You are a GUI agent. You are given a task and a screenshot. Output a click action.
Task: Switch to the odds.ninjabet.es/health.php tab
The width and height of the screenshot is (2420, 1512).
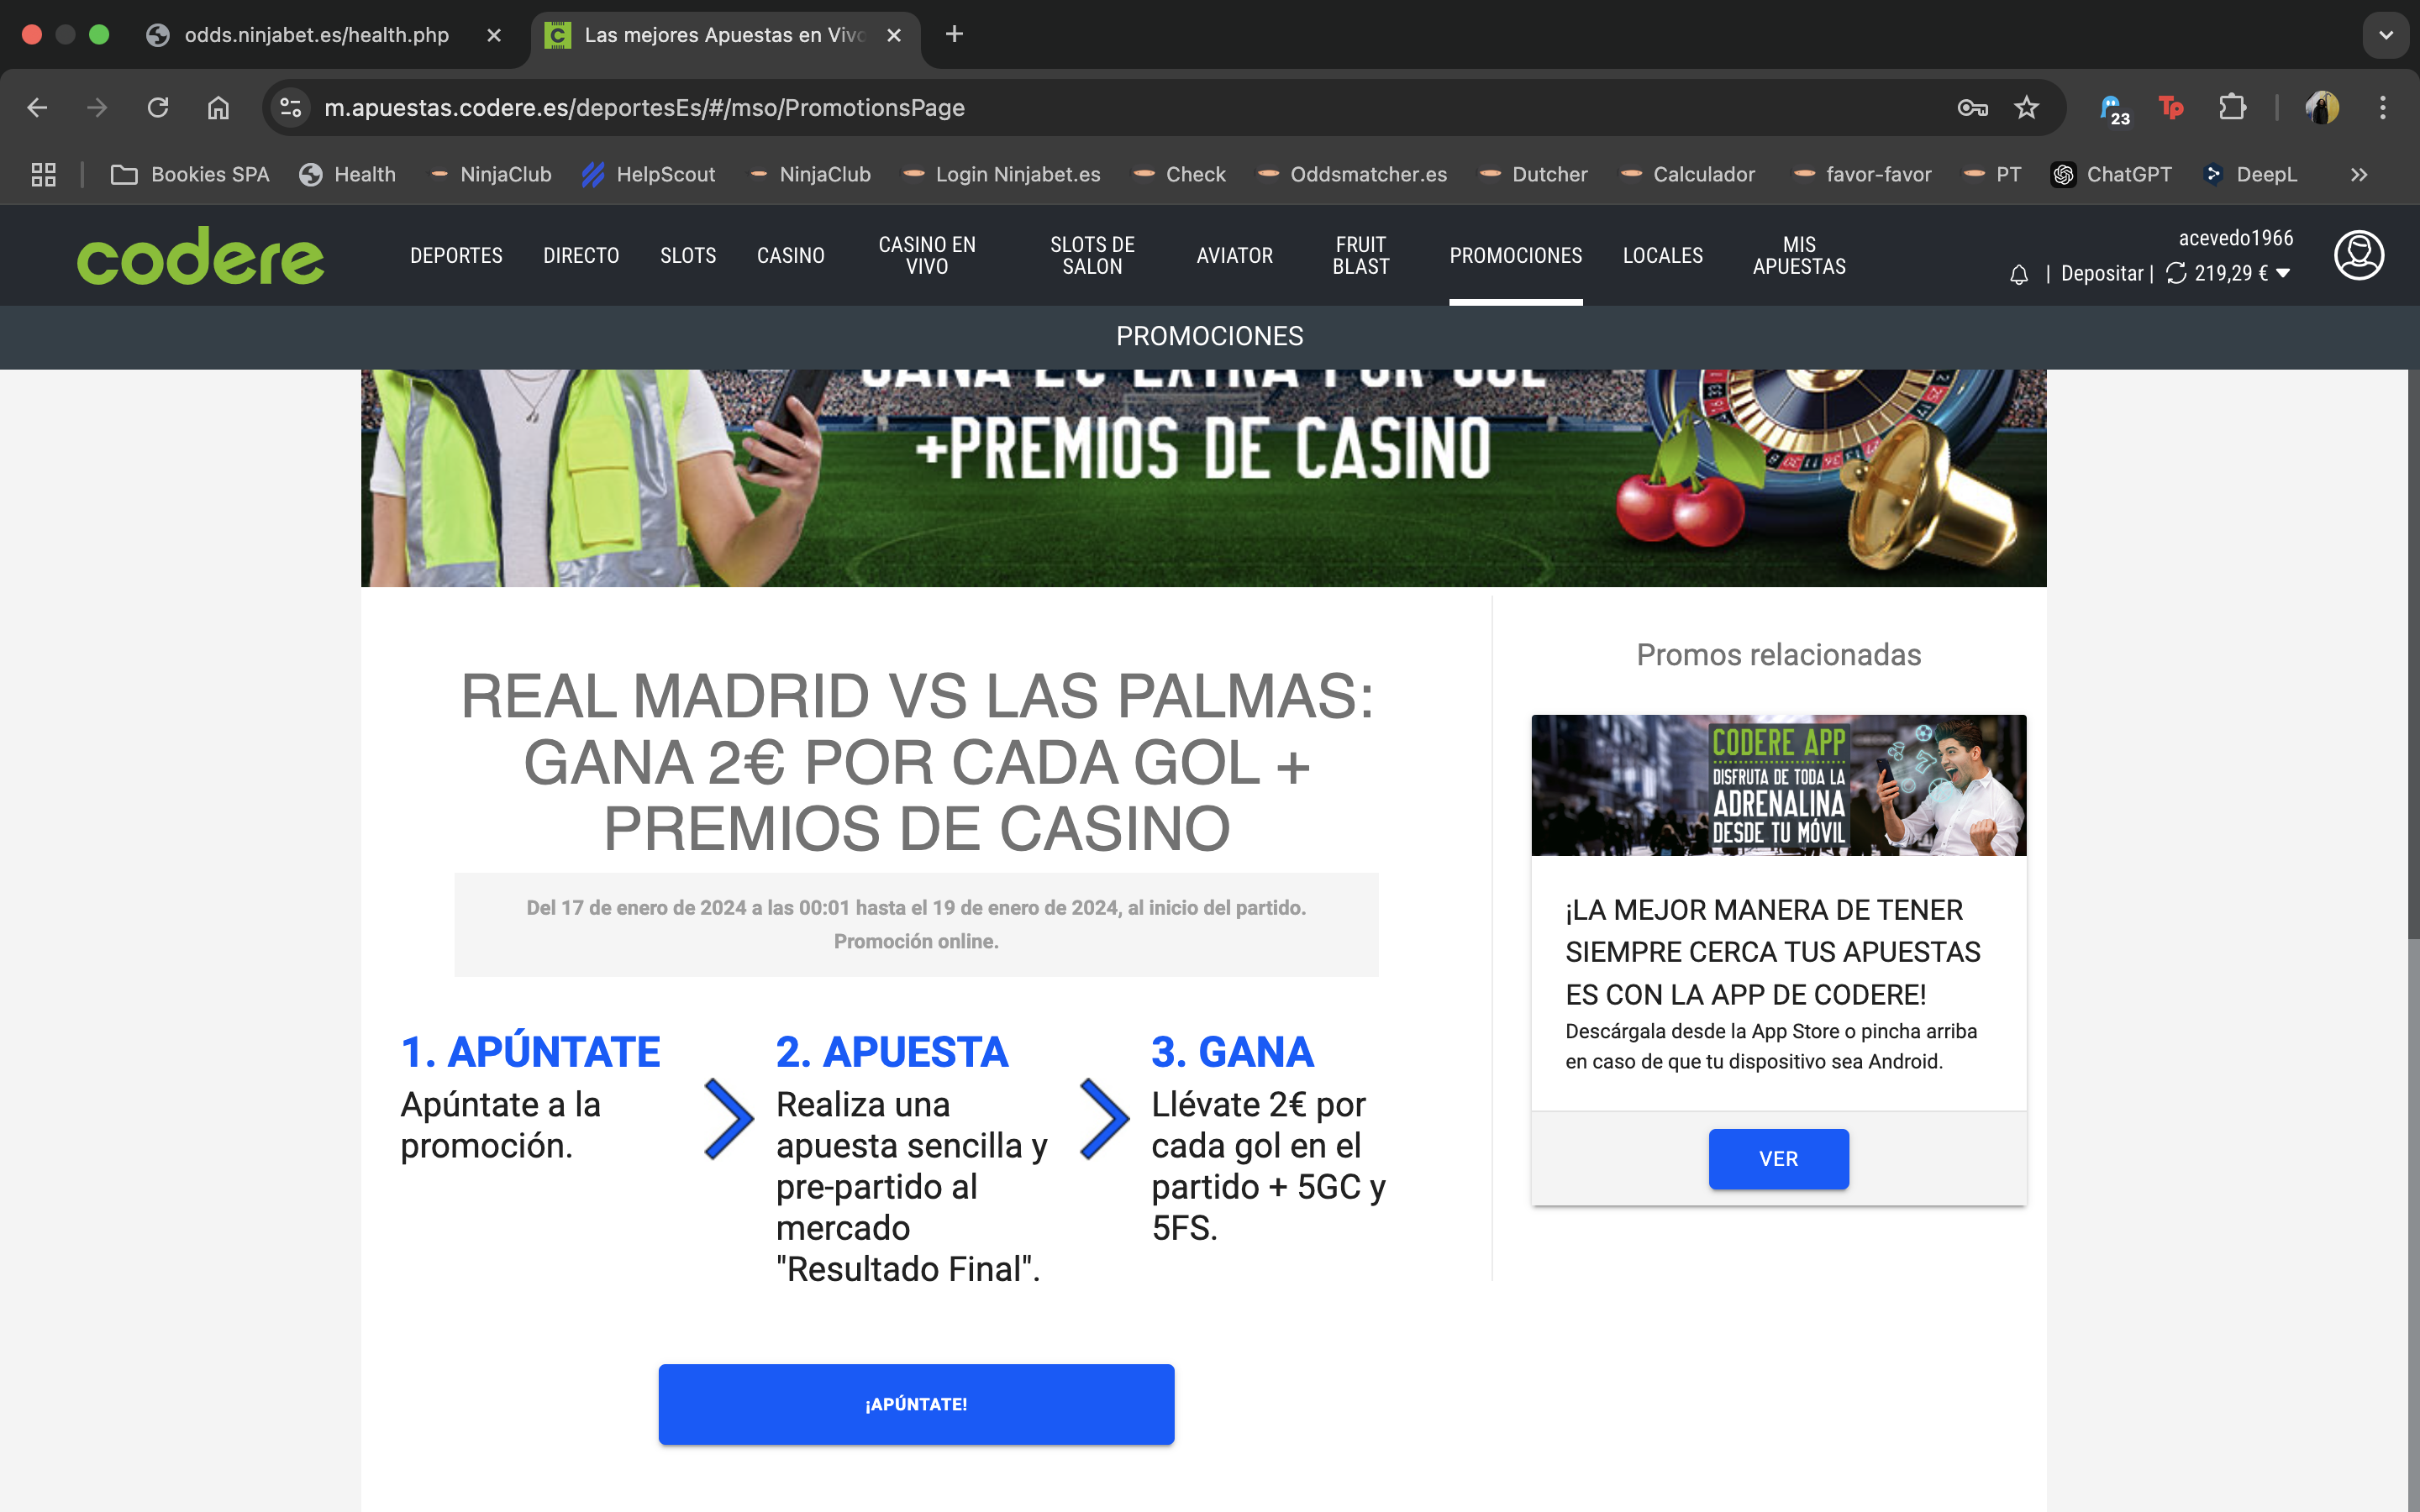click(x=317, y=35)
